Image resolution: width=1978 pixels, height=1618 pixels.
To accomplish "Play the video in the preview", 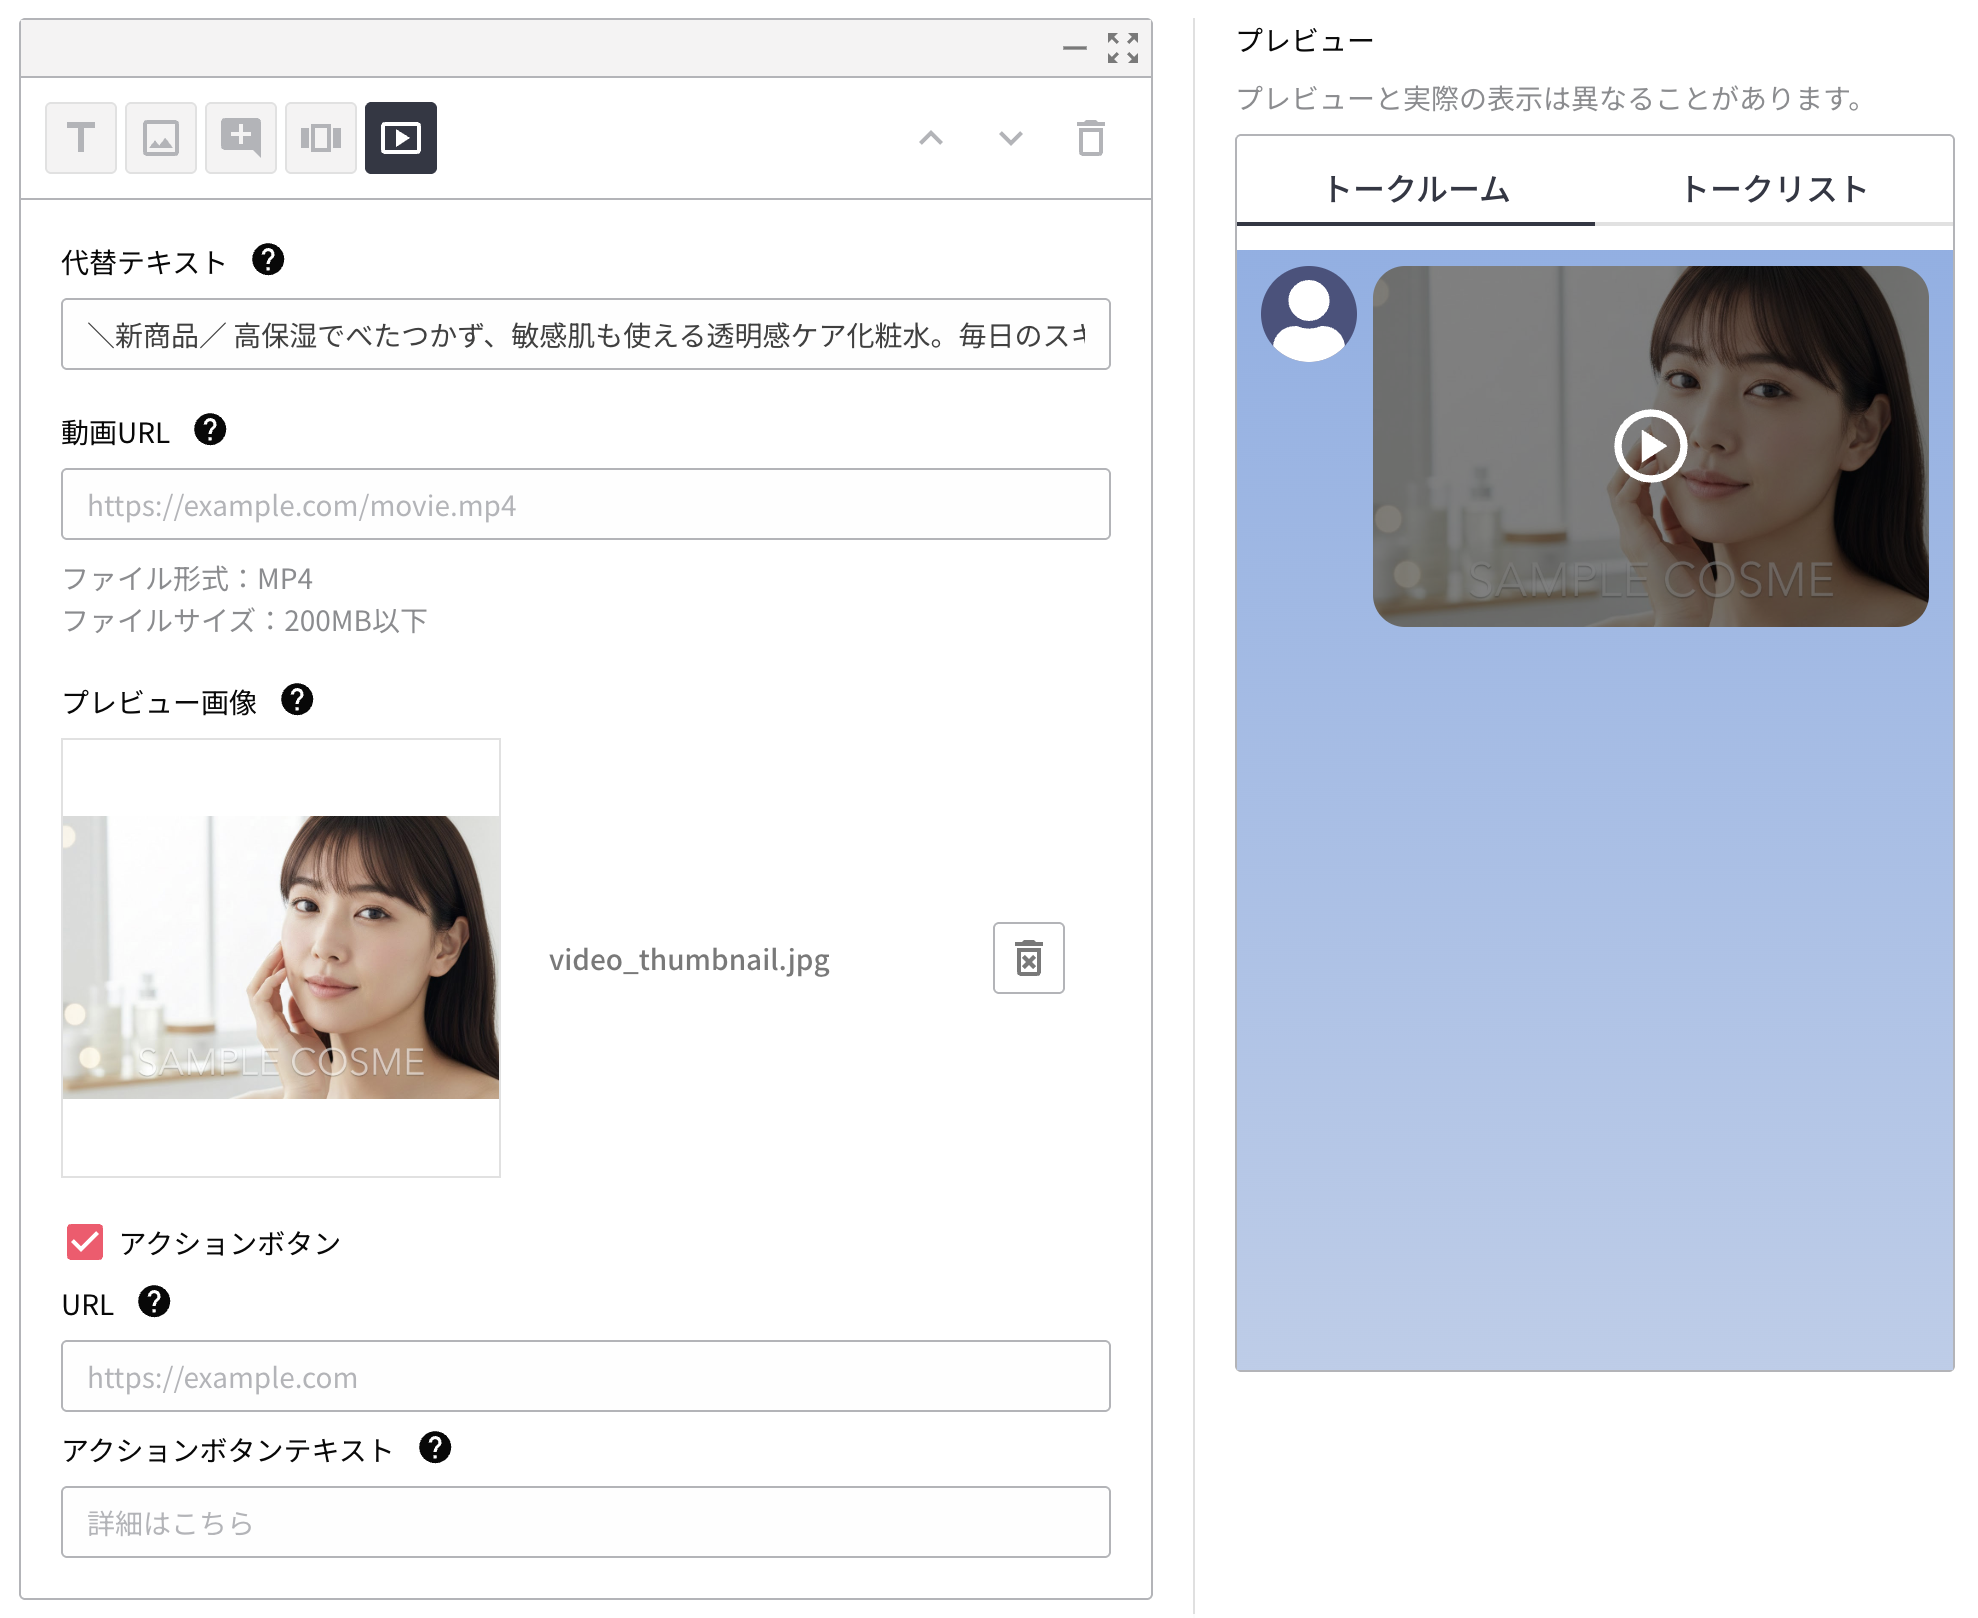I will pos(1650,446).
